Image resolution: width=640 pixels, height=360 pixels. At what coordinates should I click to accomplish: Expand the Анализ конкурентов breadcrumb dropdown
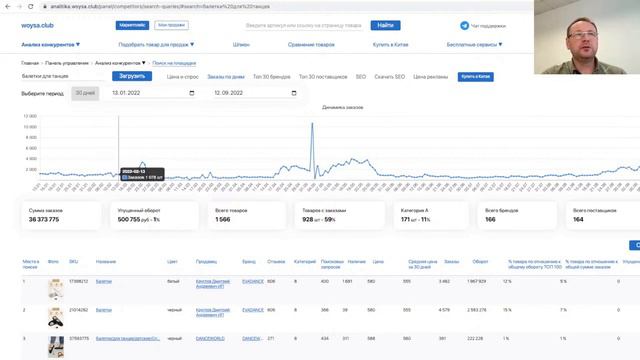(120, 63)
